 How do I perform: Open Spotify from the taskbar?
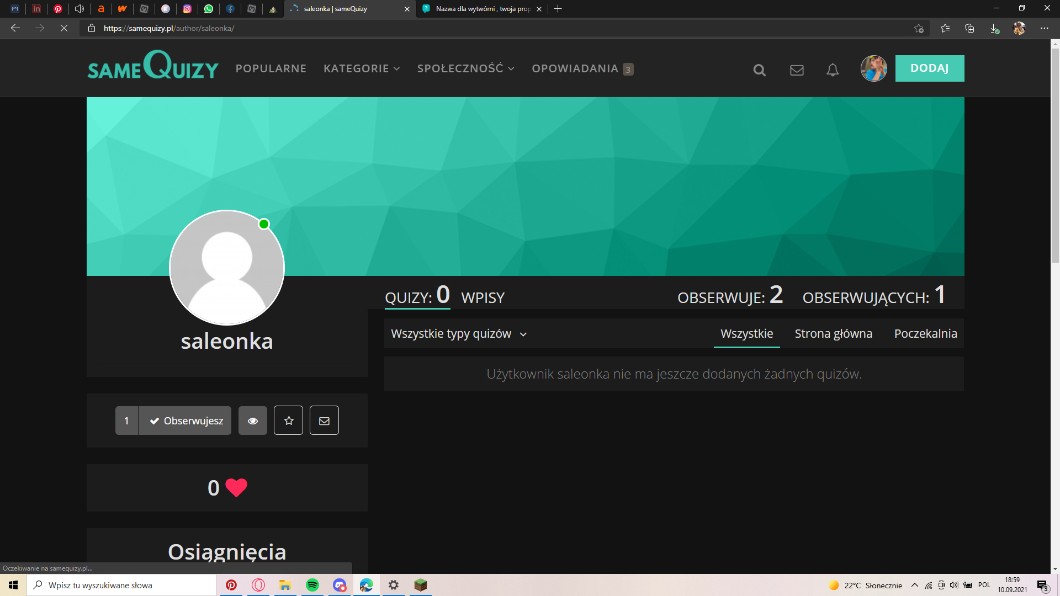[x=312, y=585]
